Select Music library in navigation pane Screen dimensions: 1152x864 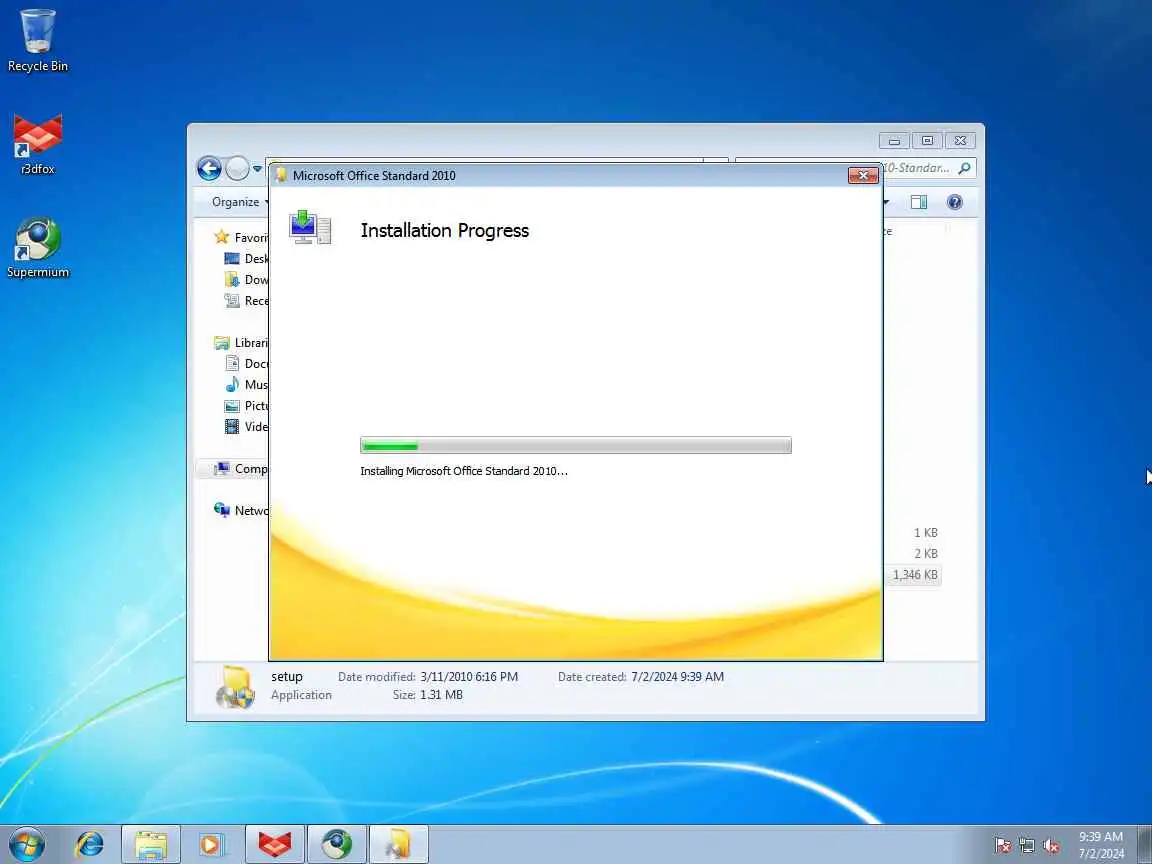246,385
